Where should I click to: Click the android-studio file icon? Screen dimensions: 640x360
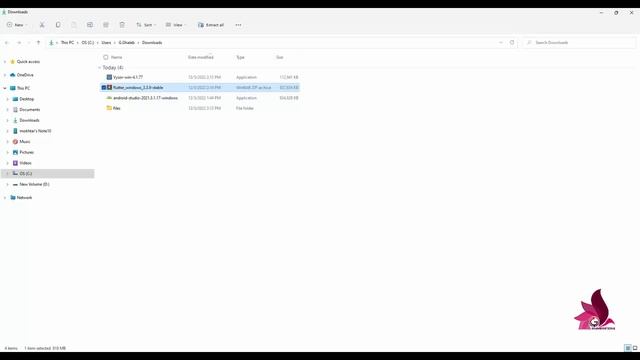coord(109,98)
